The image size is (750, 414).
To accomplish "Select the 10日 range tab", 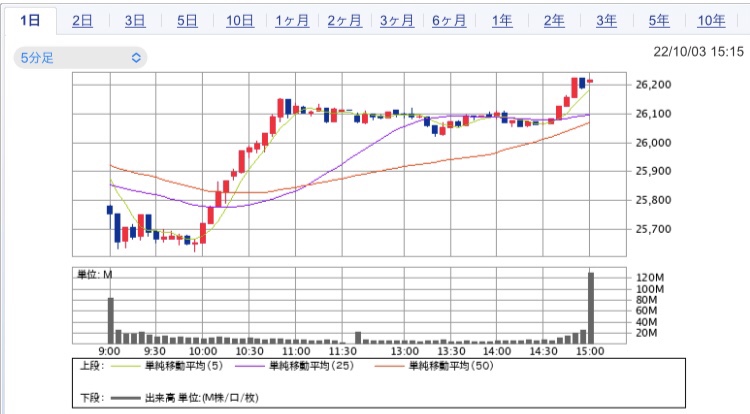I will pyautogui.click(x=239, y=21).
